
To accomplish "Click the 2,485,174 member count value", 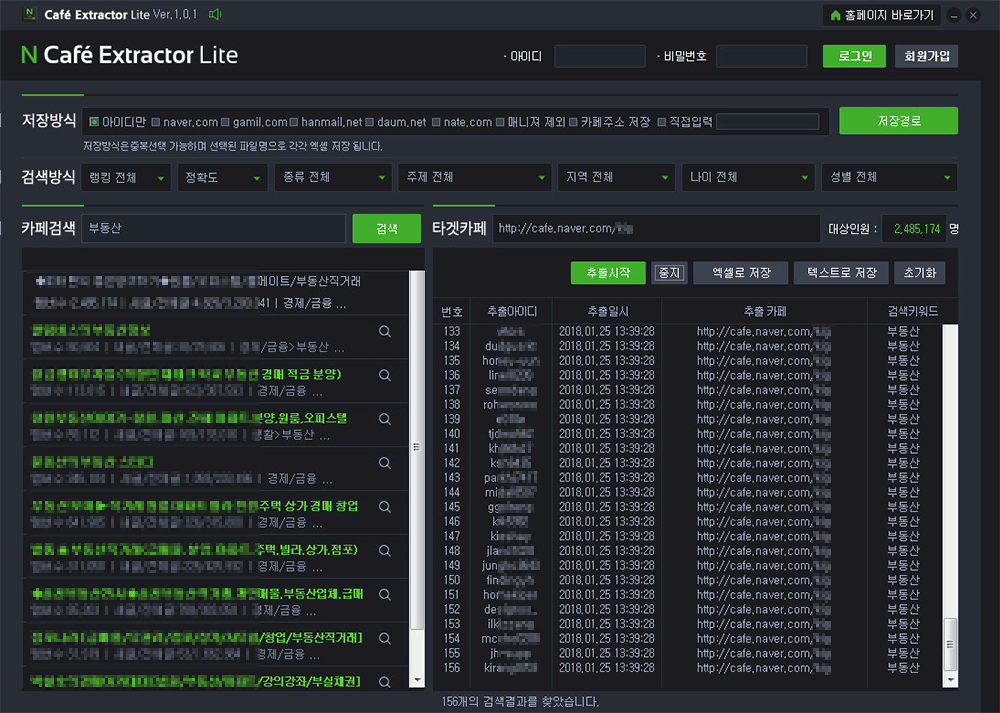I will pyautogui.click(x=916, y=228).
